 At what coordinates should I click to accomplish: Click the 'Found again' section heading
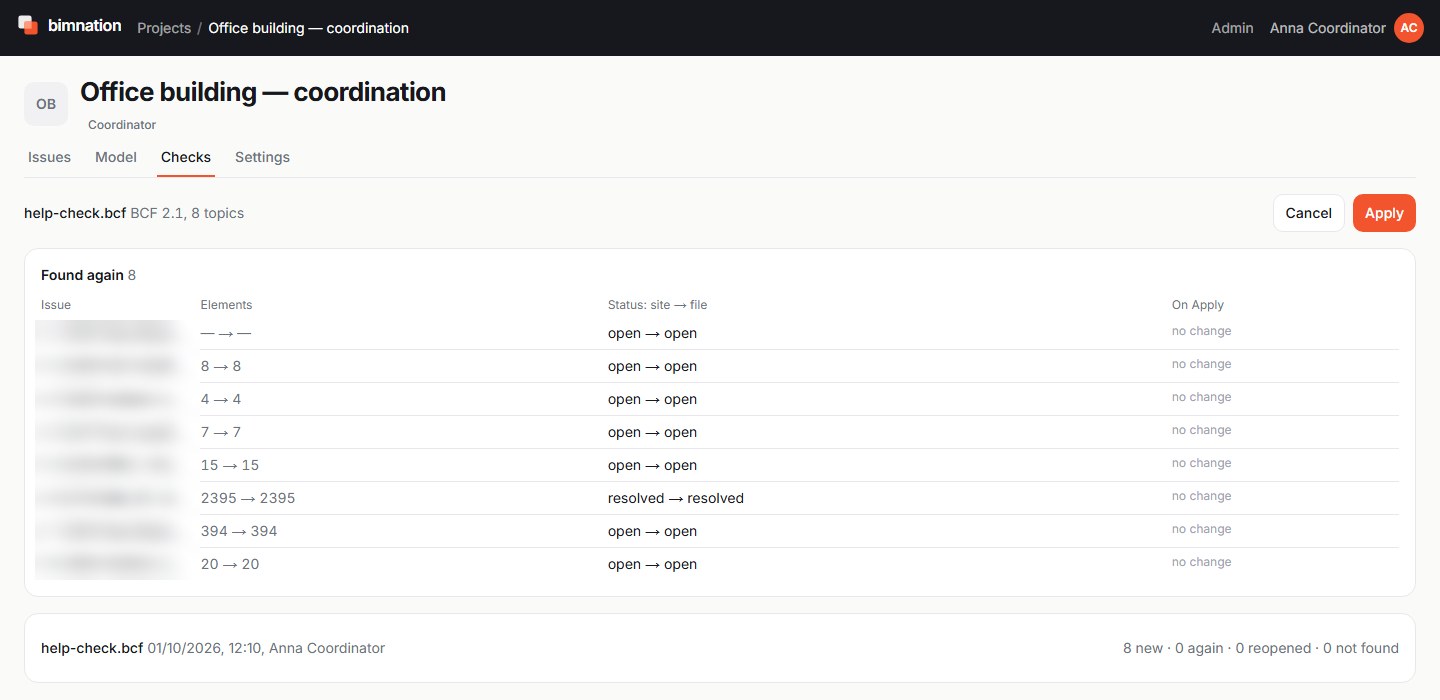(82, 275)
